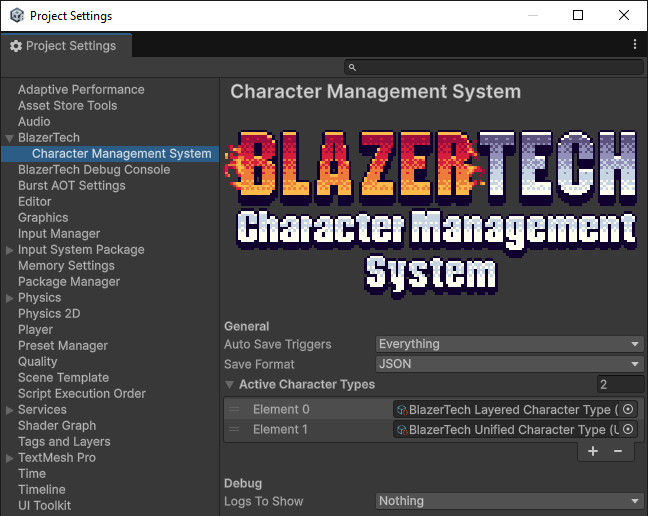
Task: Select Preset Manager
Action: (62, 346)
